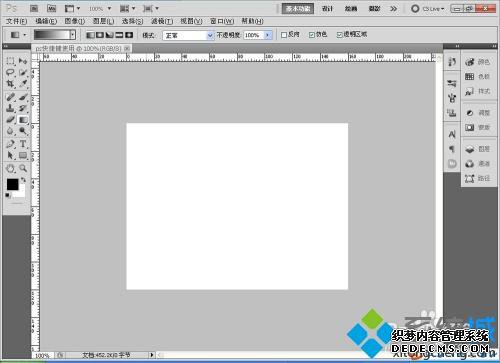Viewport: 500px width, 363px height.
Task: Switch to 摄影 workspace
Action: [374, 9]
